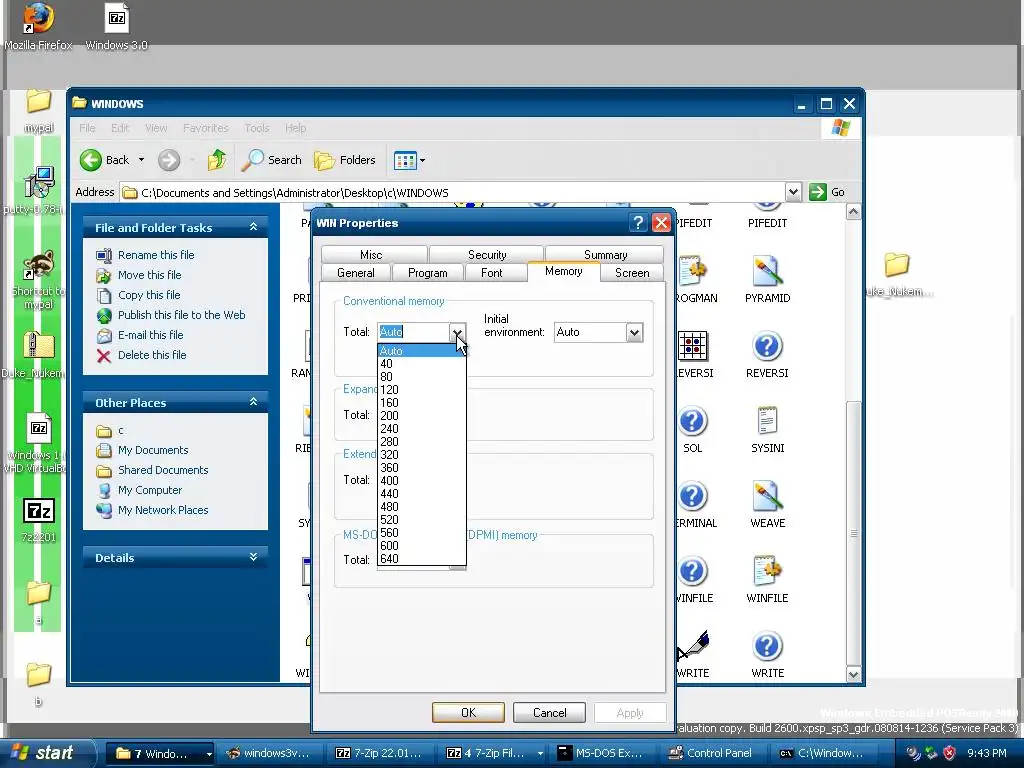Click the address bar path field
Image resolution: width=1024 pixels, height=768 pixels.
[x=453, y=193]
